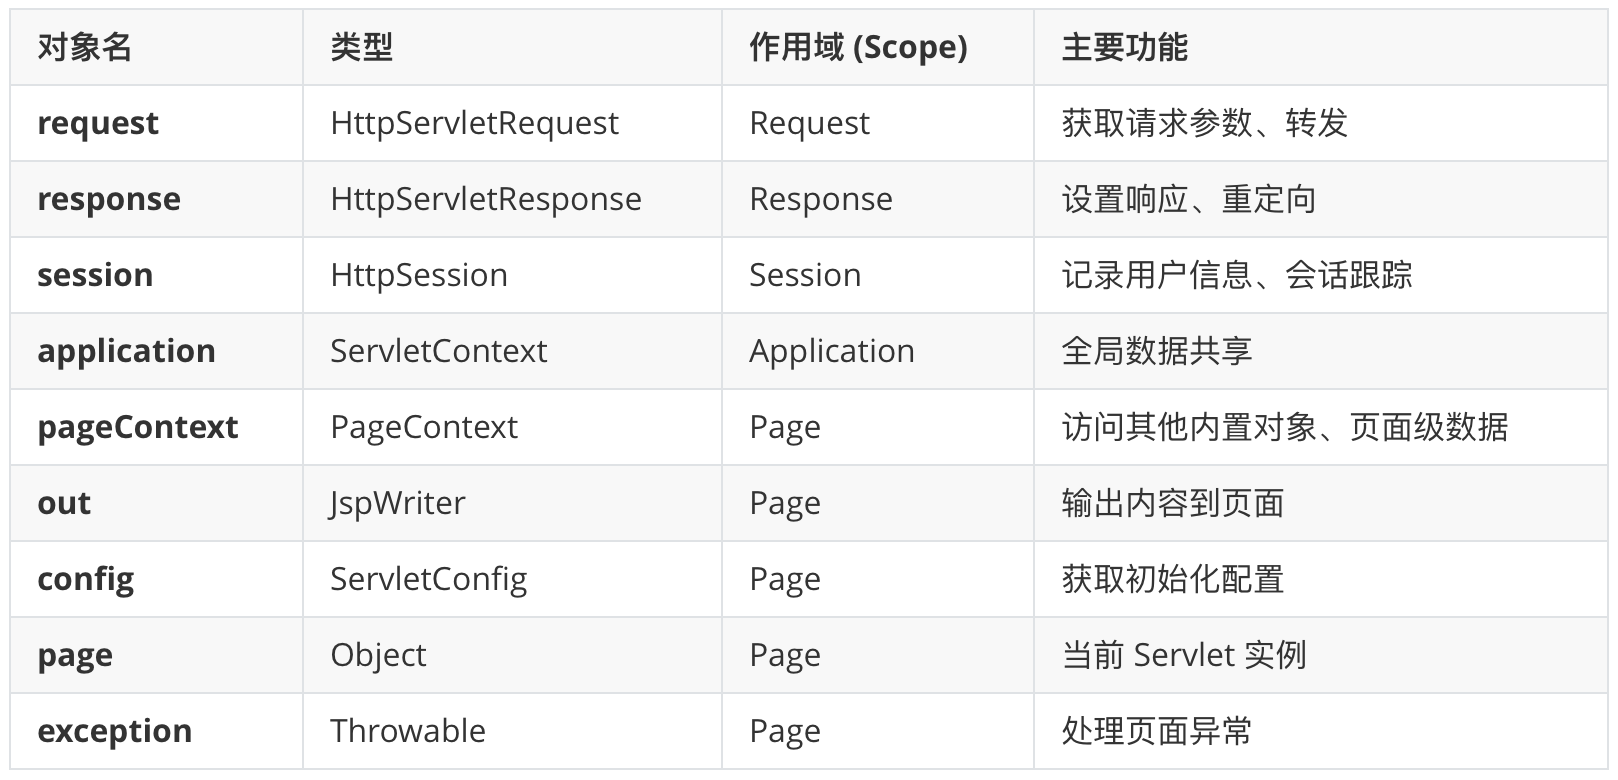Click the HttpServletResponse type cell
Screen dimensions: 1618x780
tap(486, 199)
